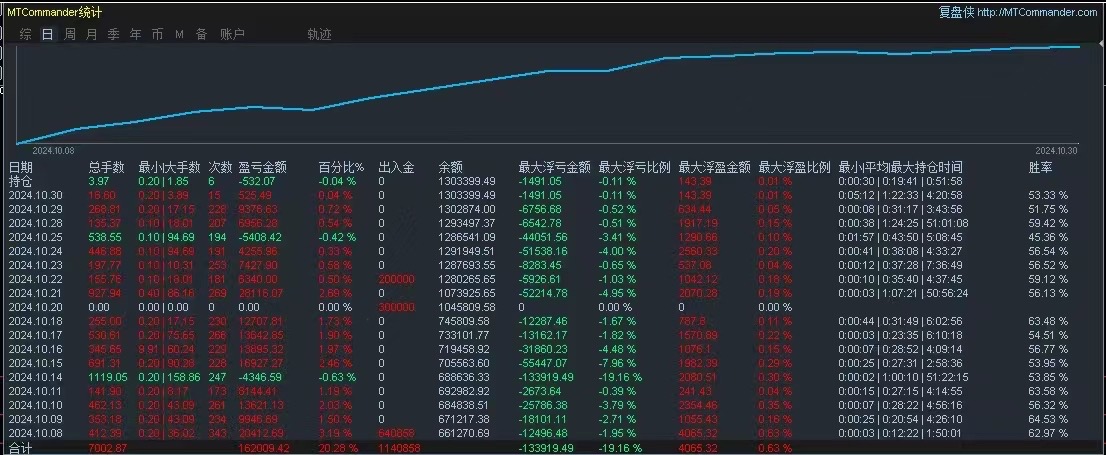Click the 总手数 column header
This screenshot has width=1106, height=455.
point(107,168)
